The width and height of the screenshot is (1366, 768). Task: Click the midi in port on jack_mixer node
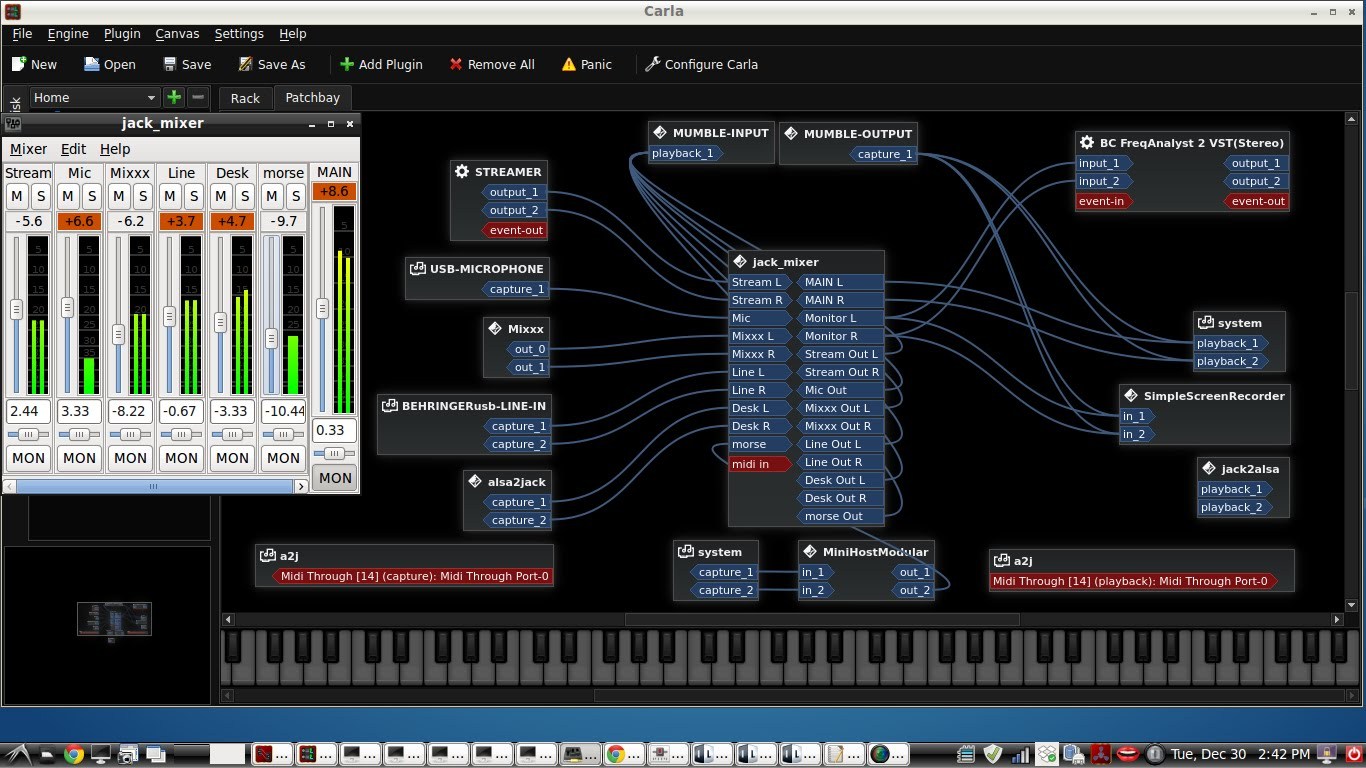coord(759,463)
